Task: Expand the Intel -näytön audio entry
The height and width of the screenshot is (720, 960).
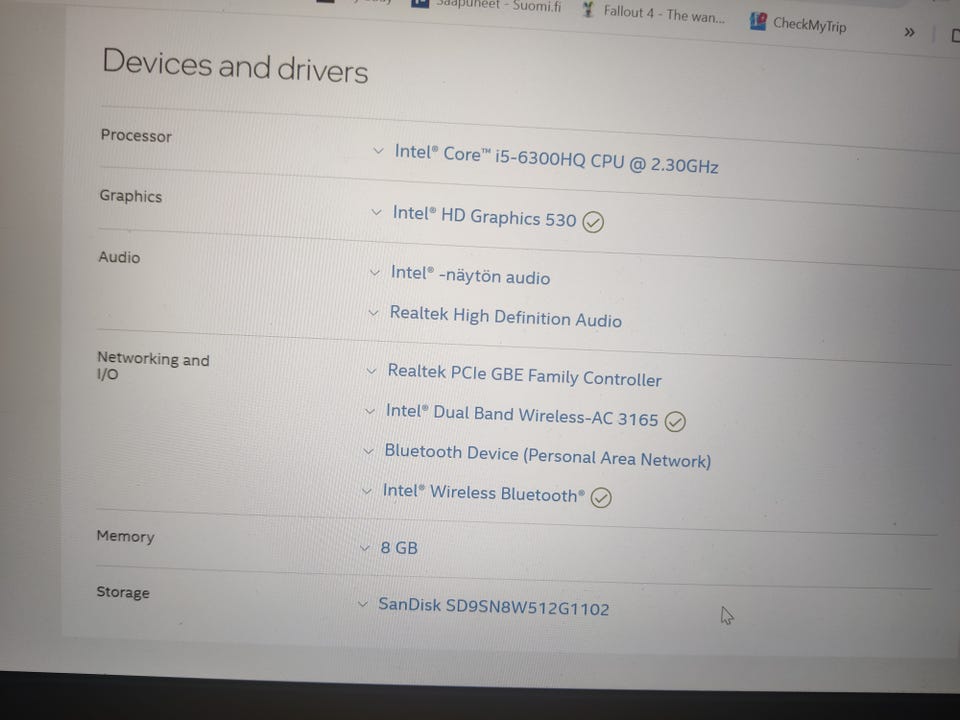Action: 375,272
